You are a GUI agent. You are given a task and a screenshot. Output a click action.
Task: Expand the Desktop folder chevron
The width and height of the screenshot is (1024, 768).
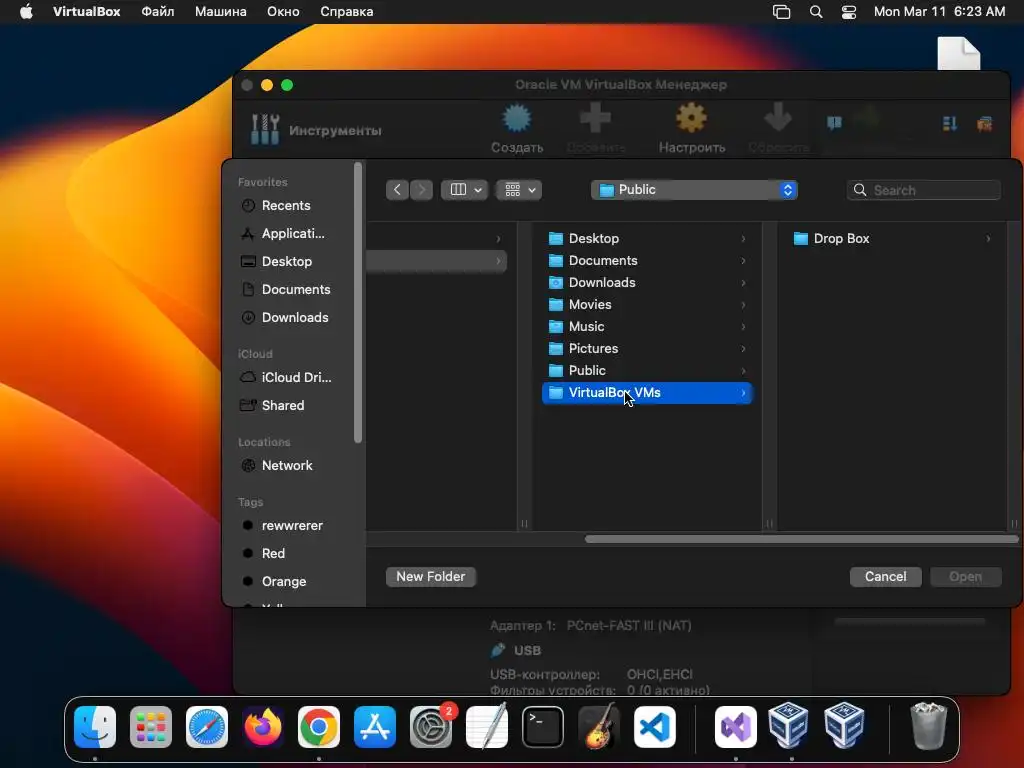point(743,238)
